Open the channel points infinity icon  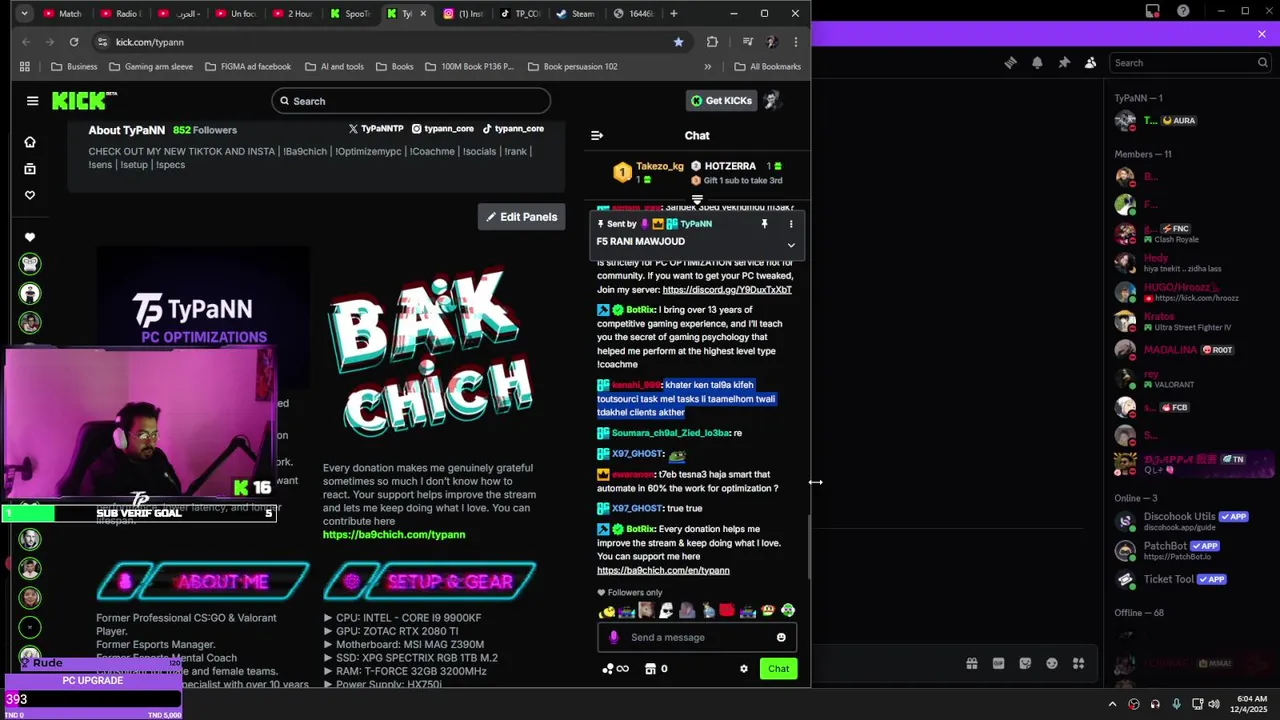(616, 669)
